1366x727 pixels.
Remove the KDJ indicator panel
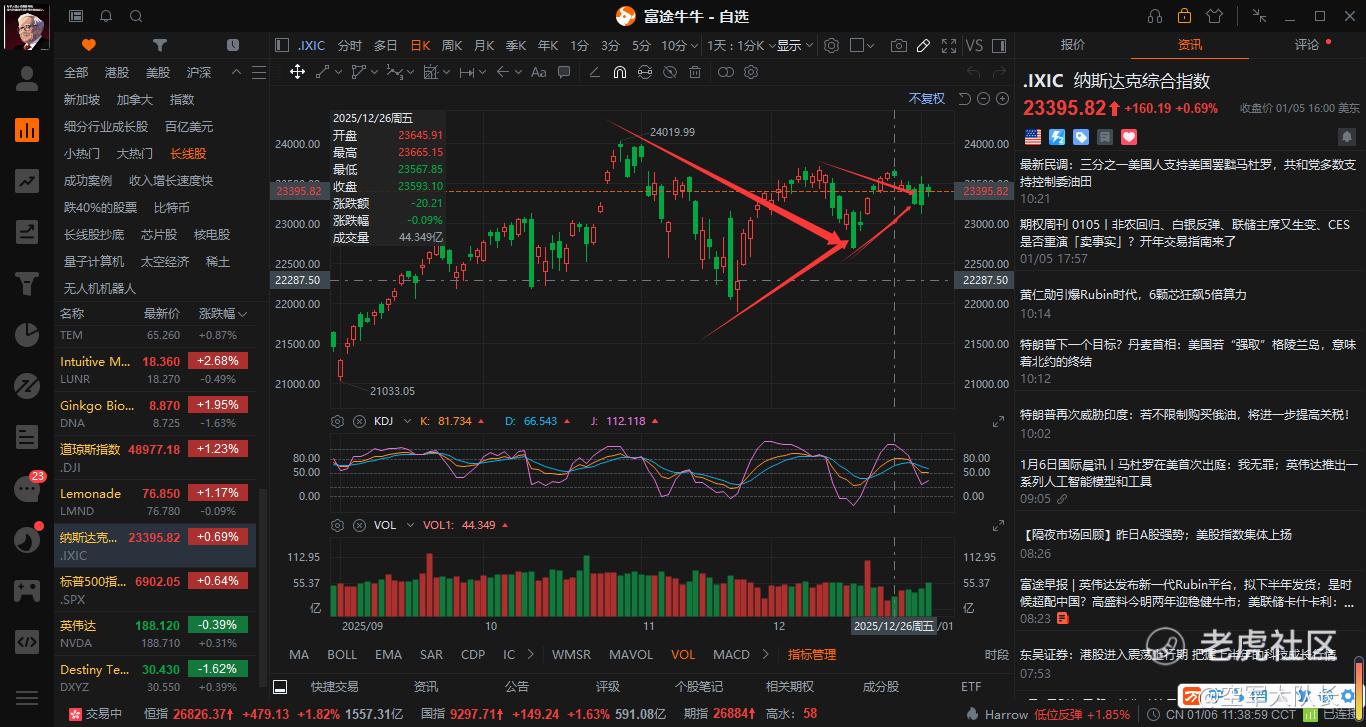[359, 421]
